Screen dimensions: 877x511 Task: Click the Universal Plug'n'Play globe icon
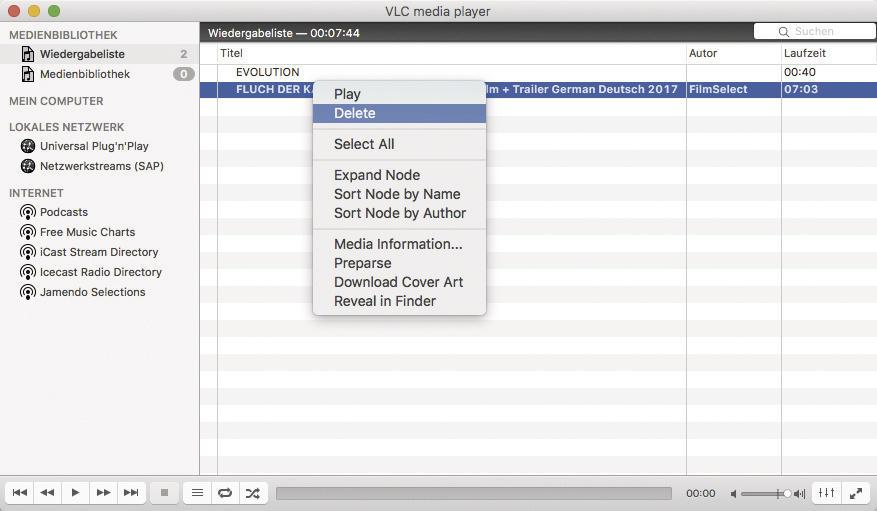coord(27,146)
